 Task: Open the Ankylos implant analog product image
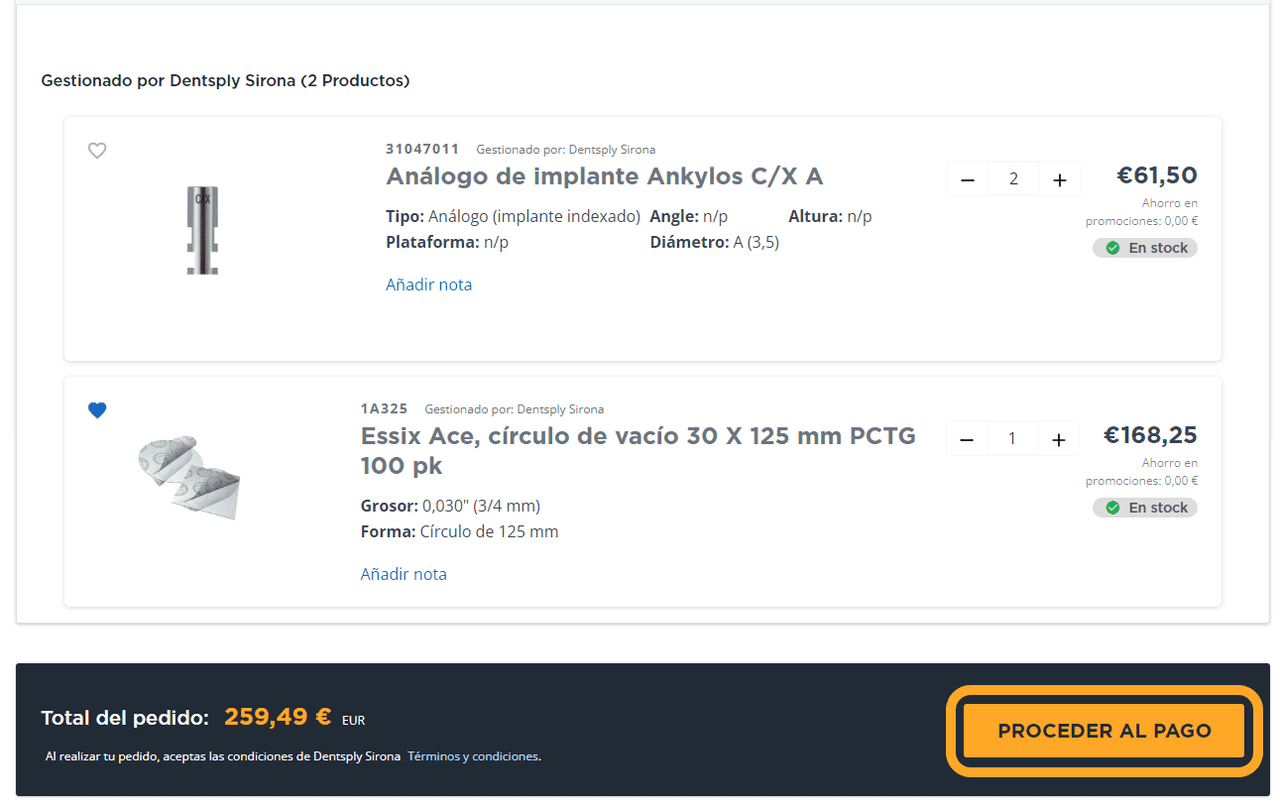pyautogui.click(x=203, y=229)
